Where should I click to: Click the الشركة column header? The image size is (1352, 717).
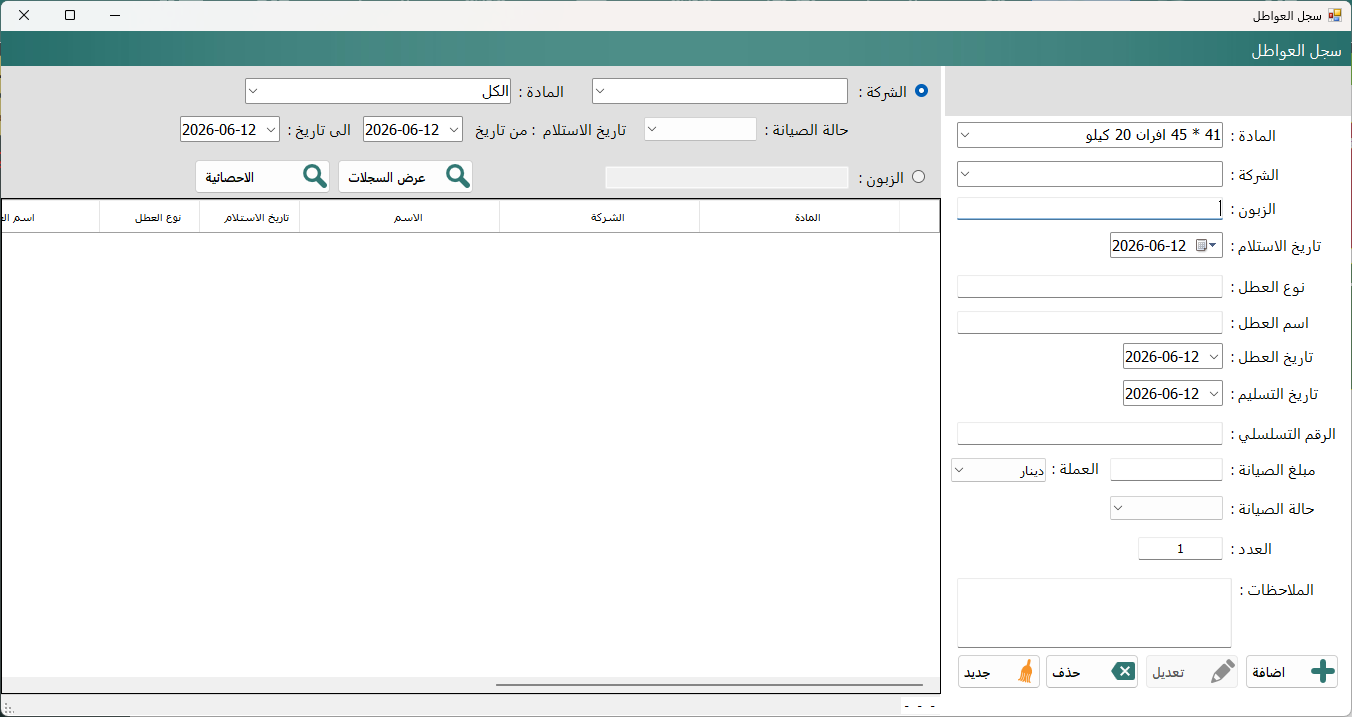click(600, 217)
